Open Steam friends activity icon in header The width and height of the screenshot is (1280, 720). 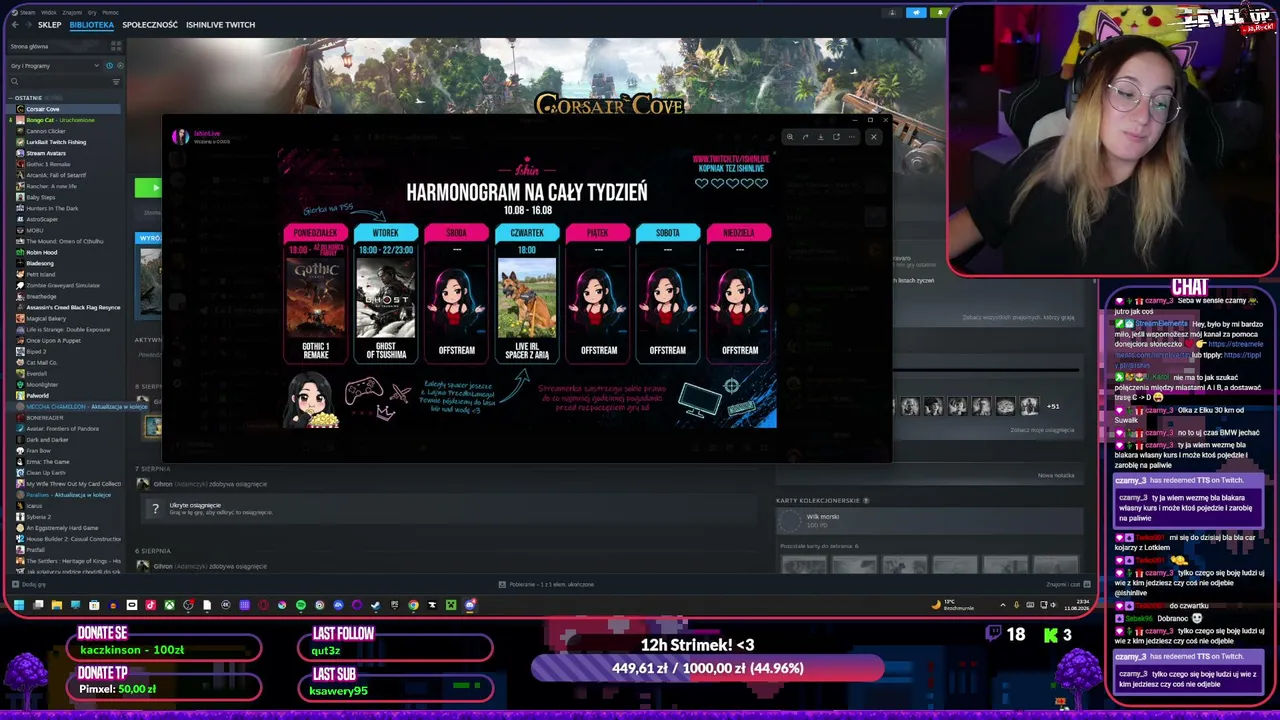pyautogui.click(x=892, y=13)
